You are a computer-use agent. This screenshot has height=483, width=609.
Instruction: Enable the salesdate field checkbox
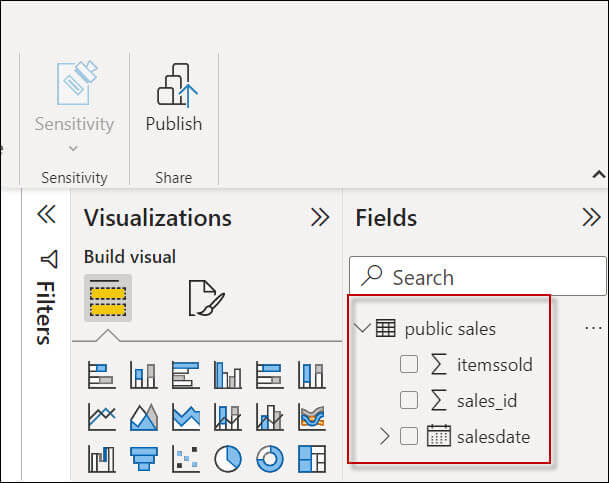(x=408, y=436)
